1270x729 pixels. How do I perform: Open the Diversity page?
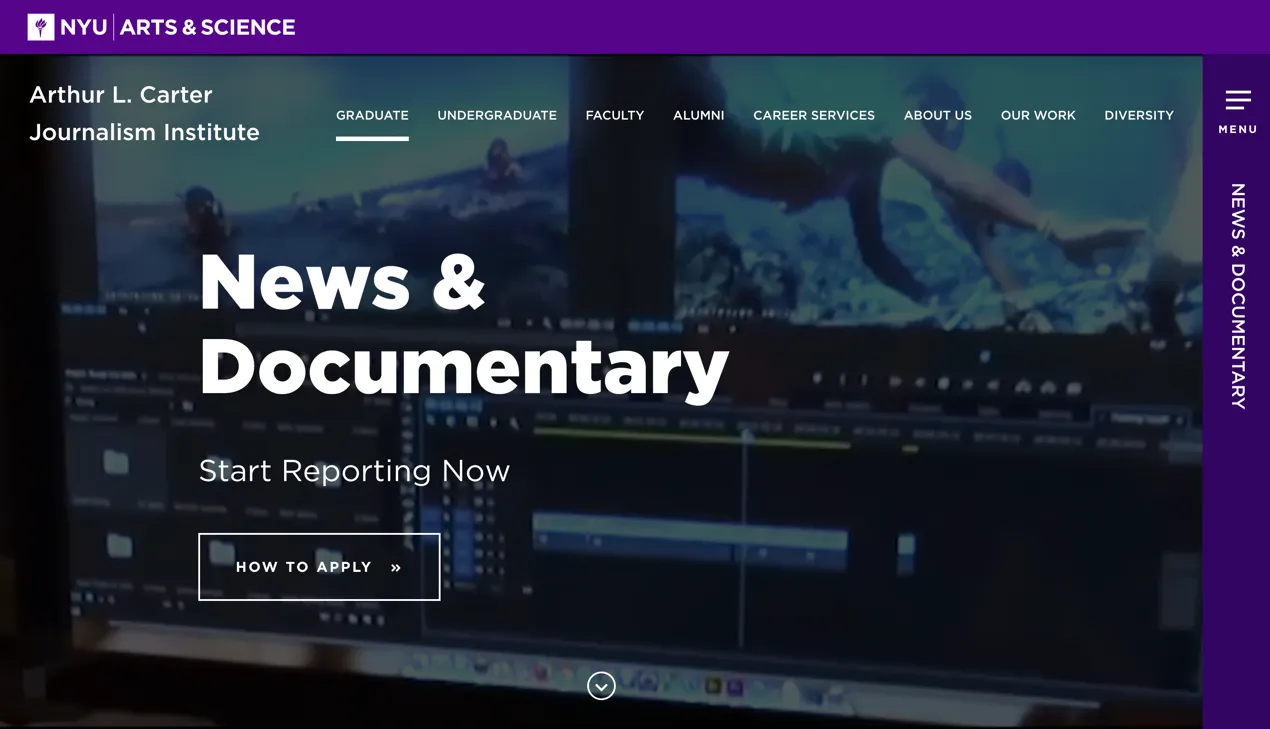1138,116
